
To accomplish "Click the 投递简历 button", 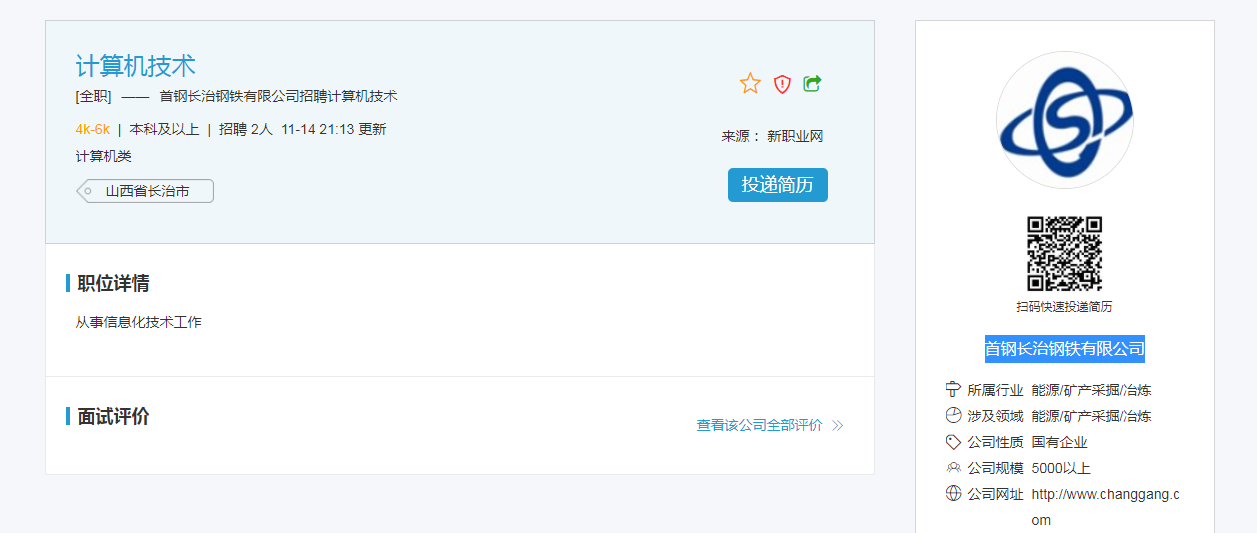I will pos(777,185).
